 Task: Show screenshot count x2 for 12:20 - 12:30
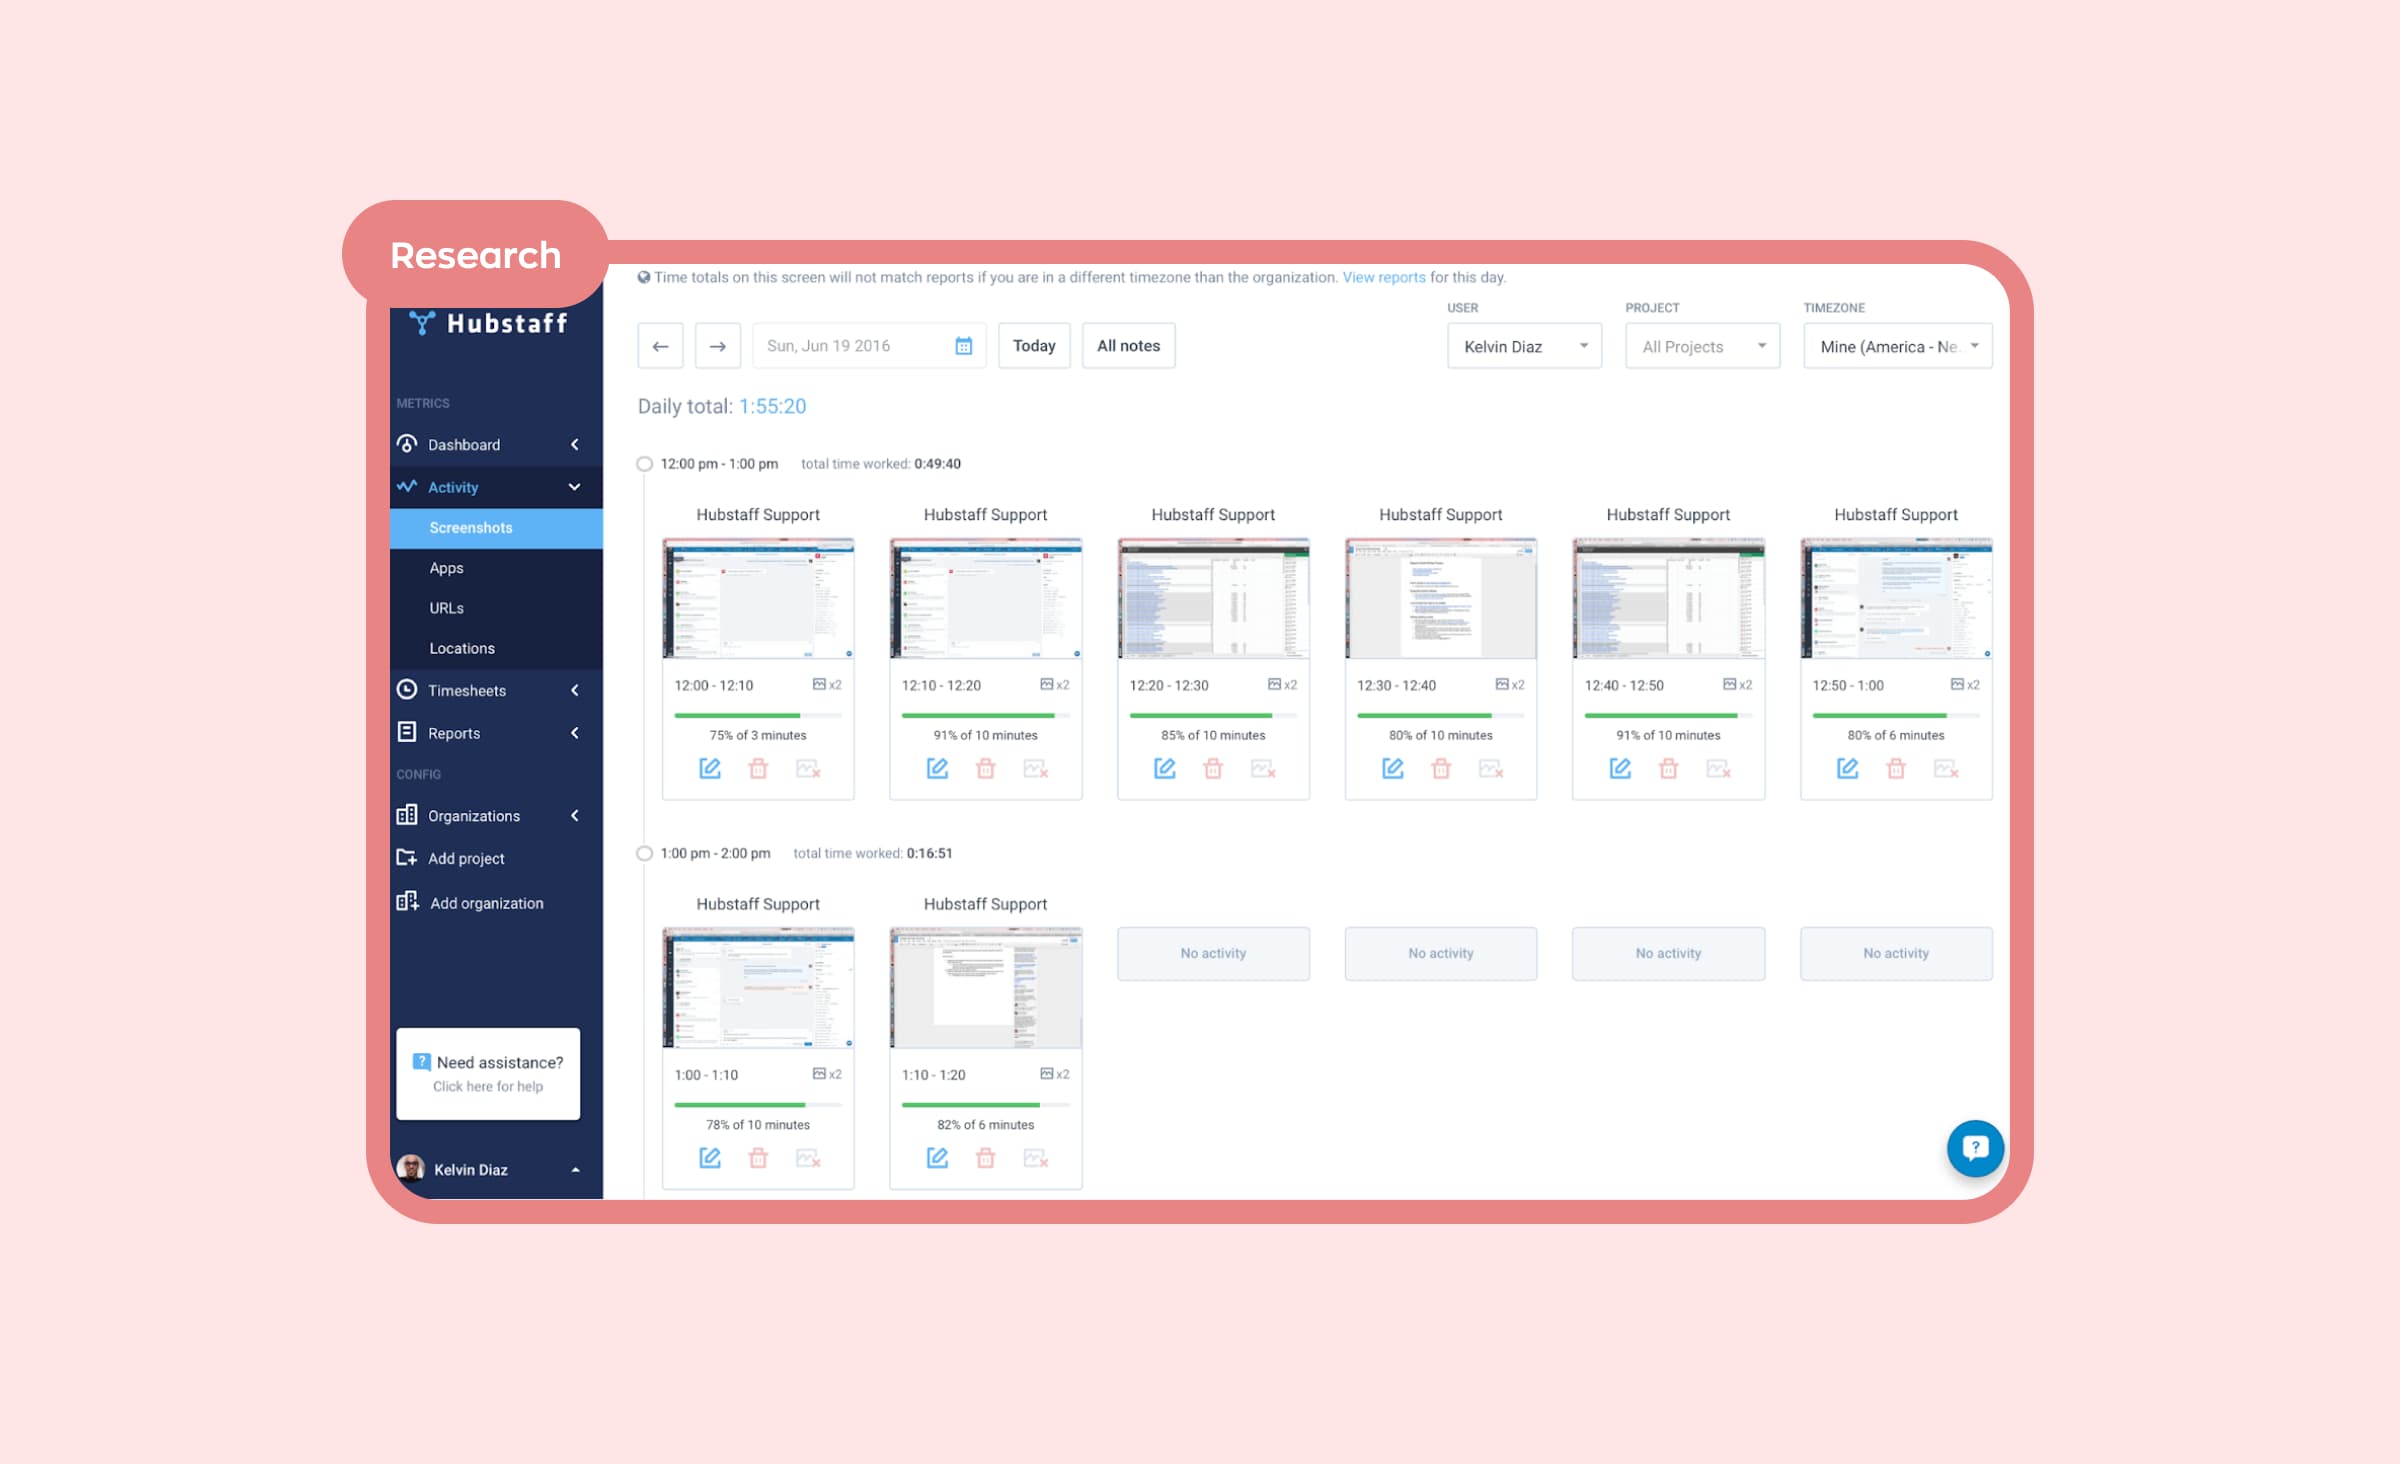(x=1282, y=685)
